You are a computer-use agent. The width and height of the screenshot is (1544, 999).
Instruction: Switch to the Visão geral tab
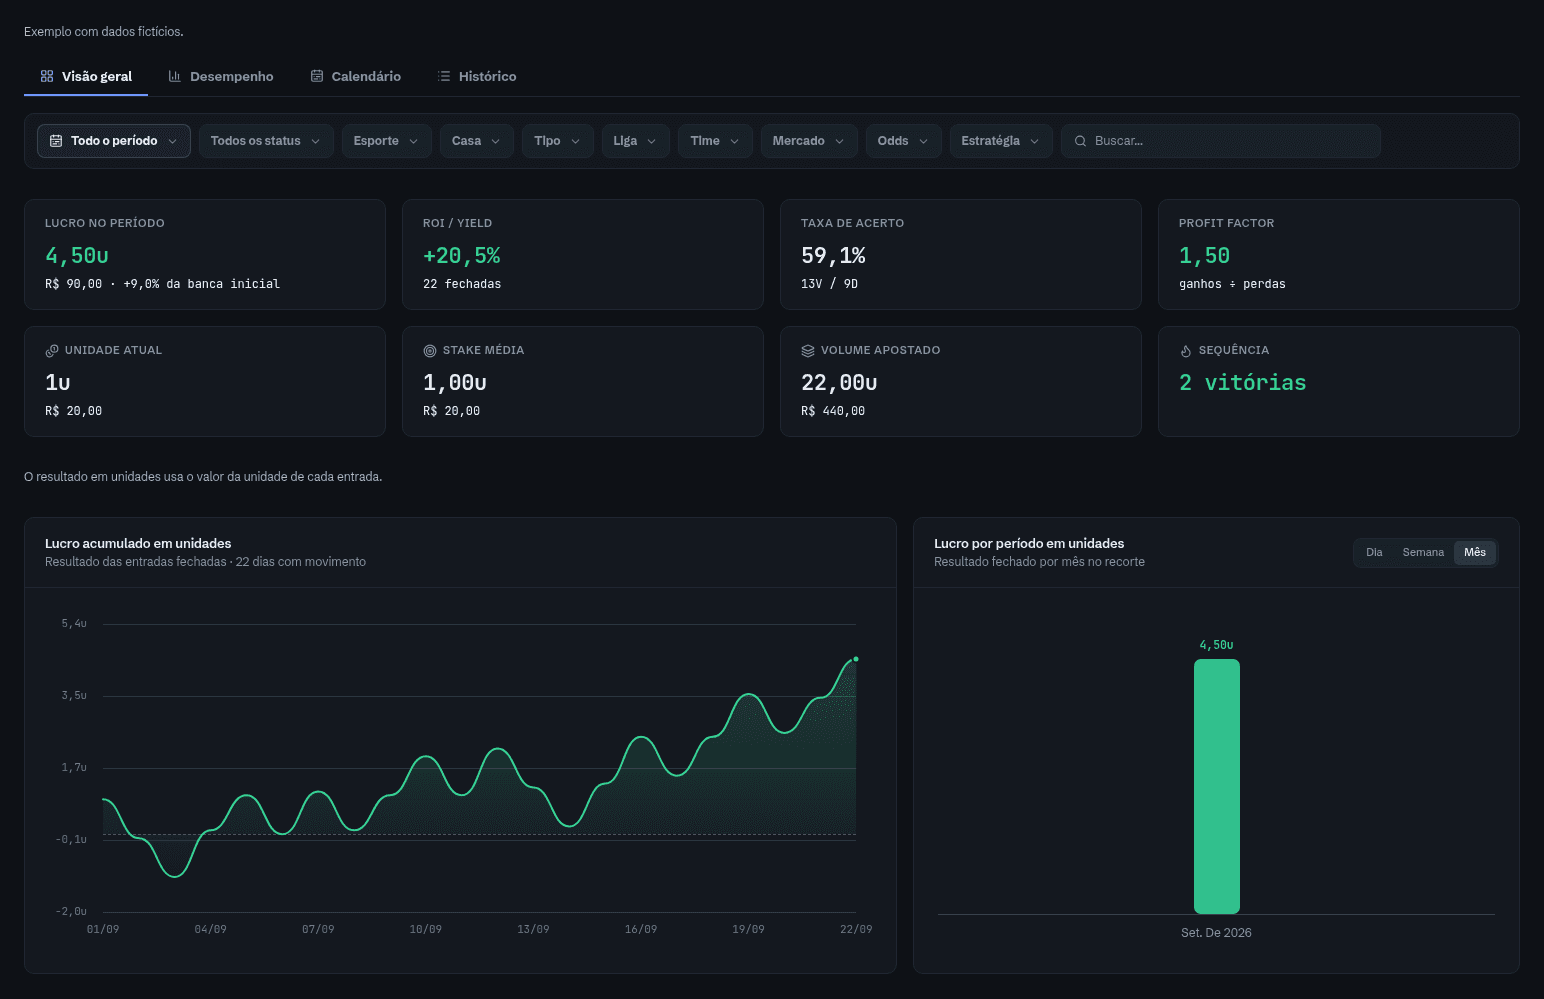[86, 76]
